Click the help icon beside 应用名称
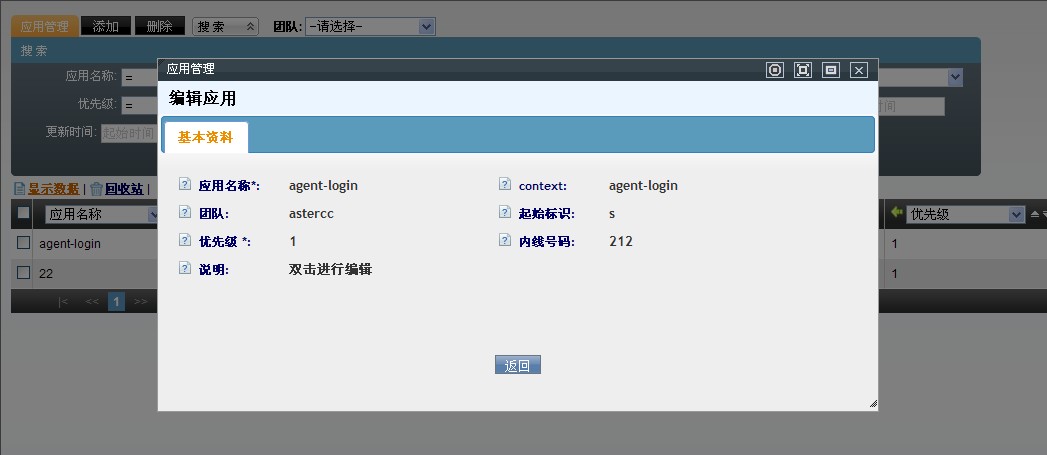1047x455 pixels. pyautogui.click(x=184, y=185)
